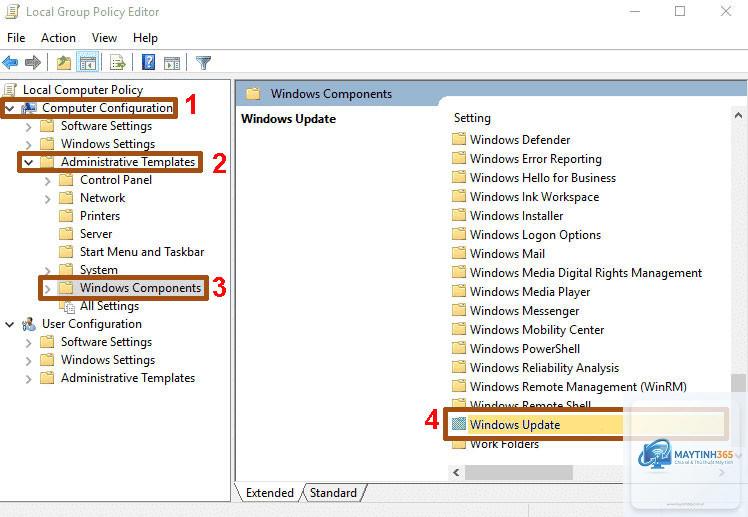Select Work Folders entry
Viewport: 748px width, 517px height.
[x=504, y=444]
